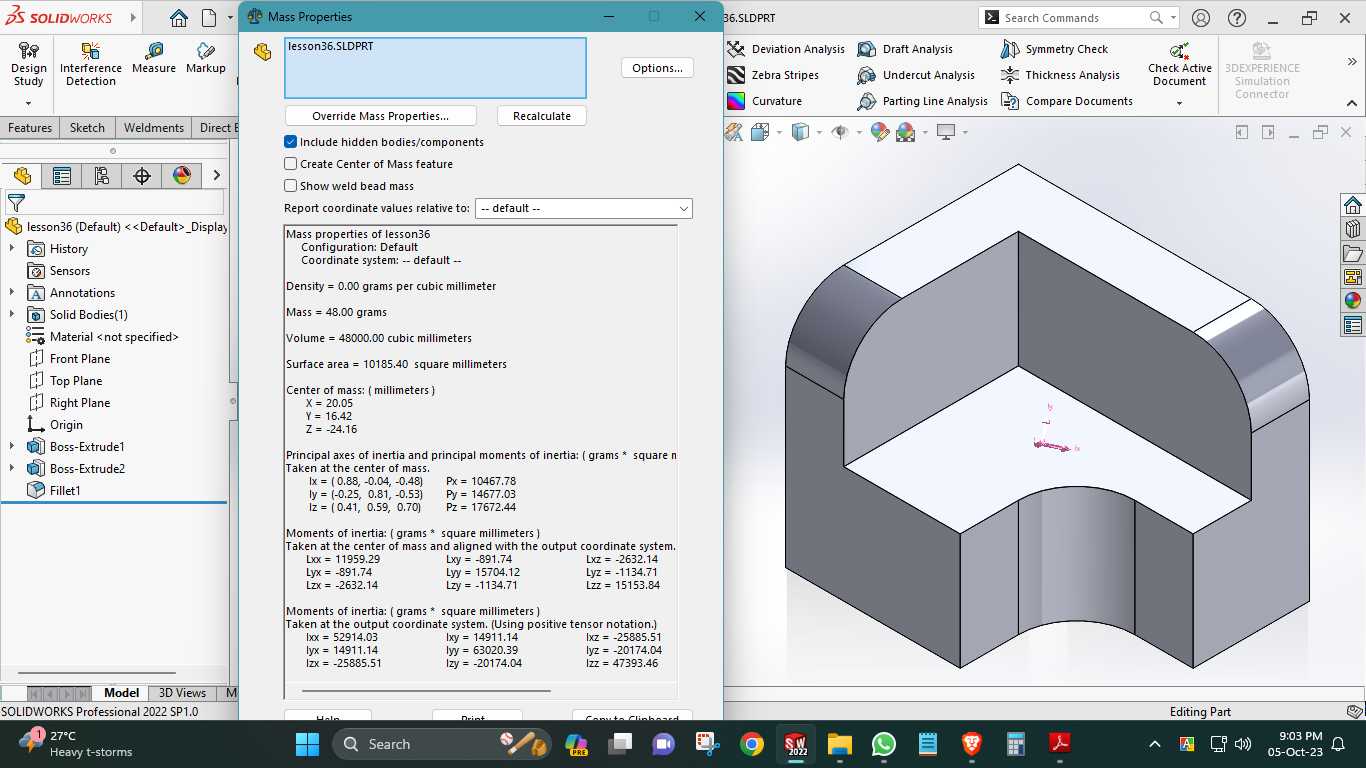Open Apply Scene in view toolbar
The image size is (1366, 768).
tap(906, 132)
